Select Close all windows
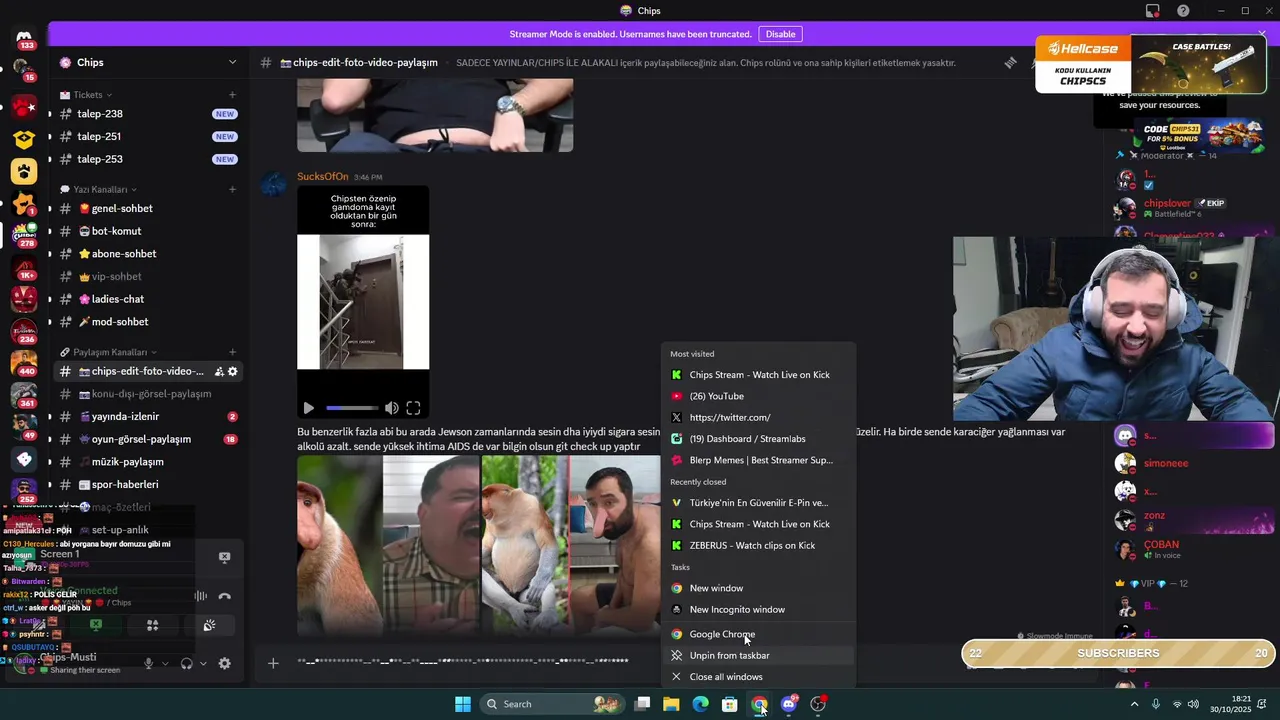 (759, 677)
